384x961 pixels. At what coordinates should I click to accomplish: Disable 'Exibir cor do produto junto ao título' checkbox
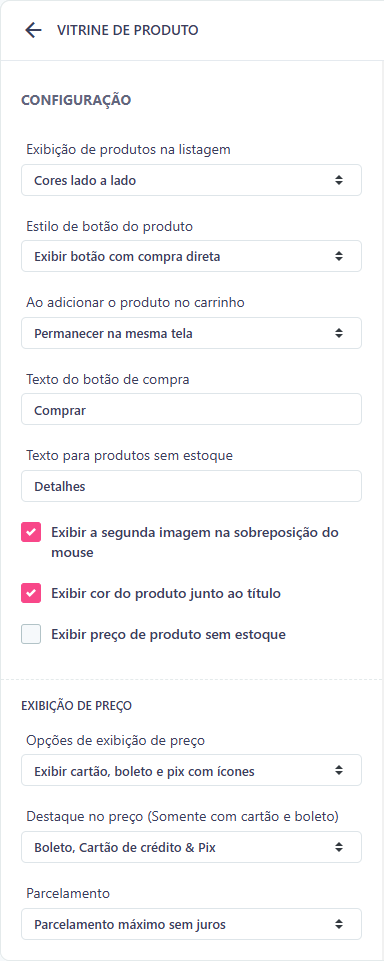(x=31, y=593)
